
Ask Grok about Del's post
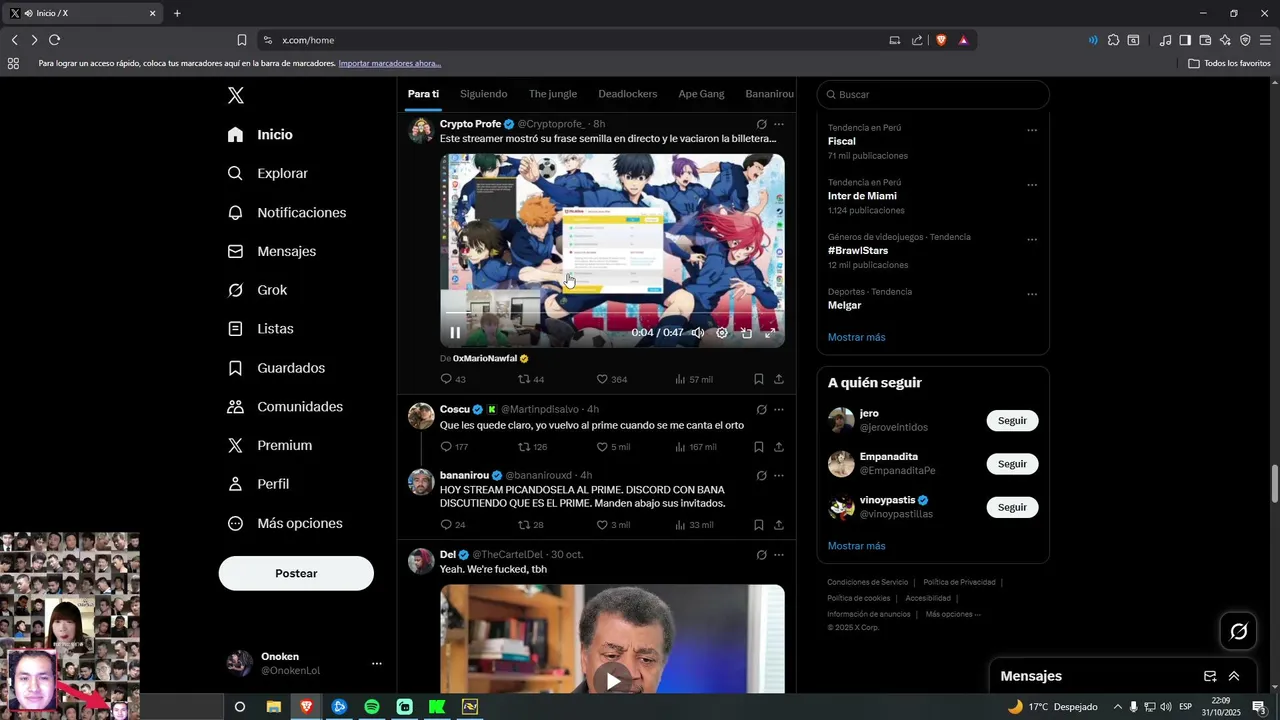(x=761, y=554)
